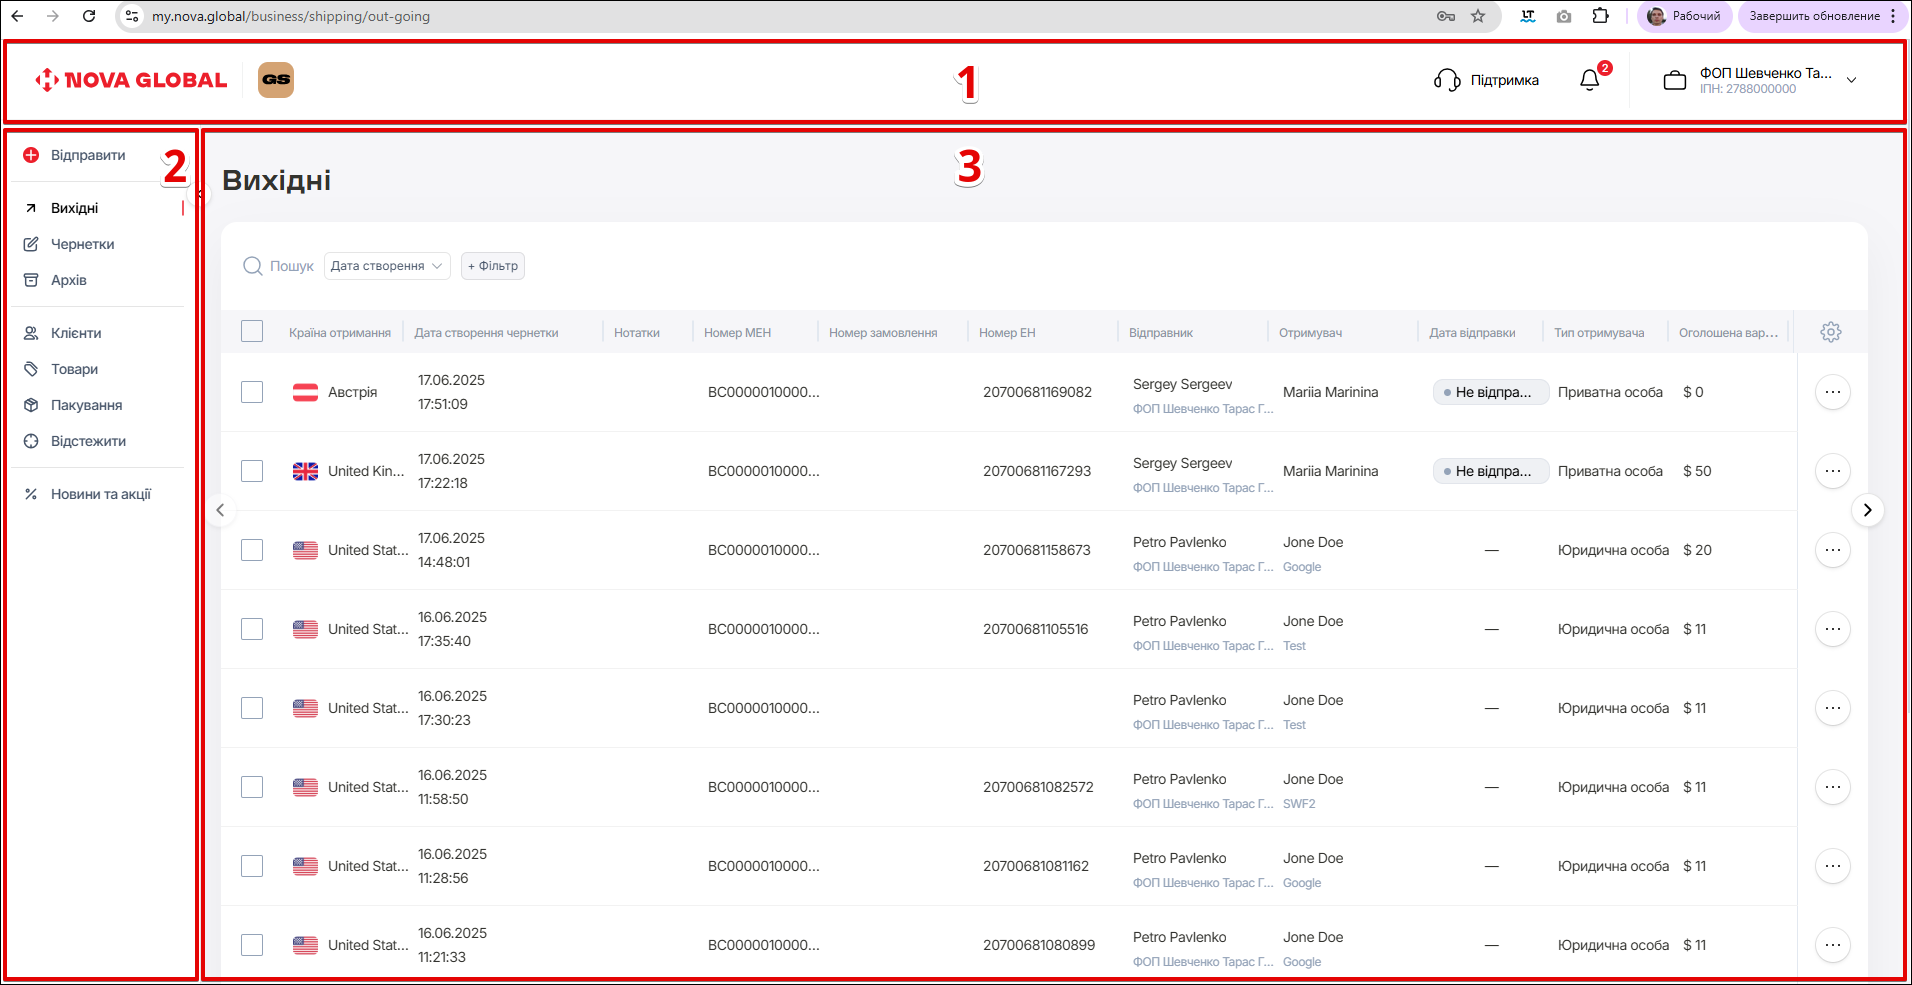Click the Nova Global logo

click(x=131, y=80)
